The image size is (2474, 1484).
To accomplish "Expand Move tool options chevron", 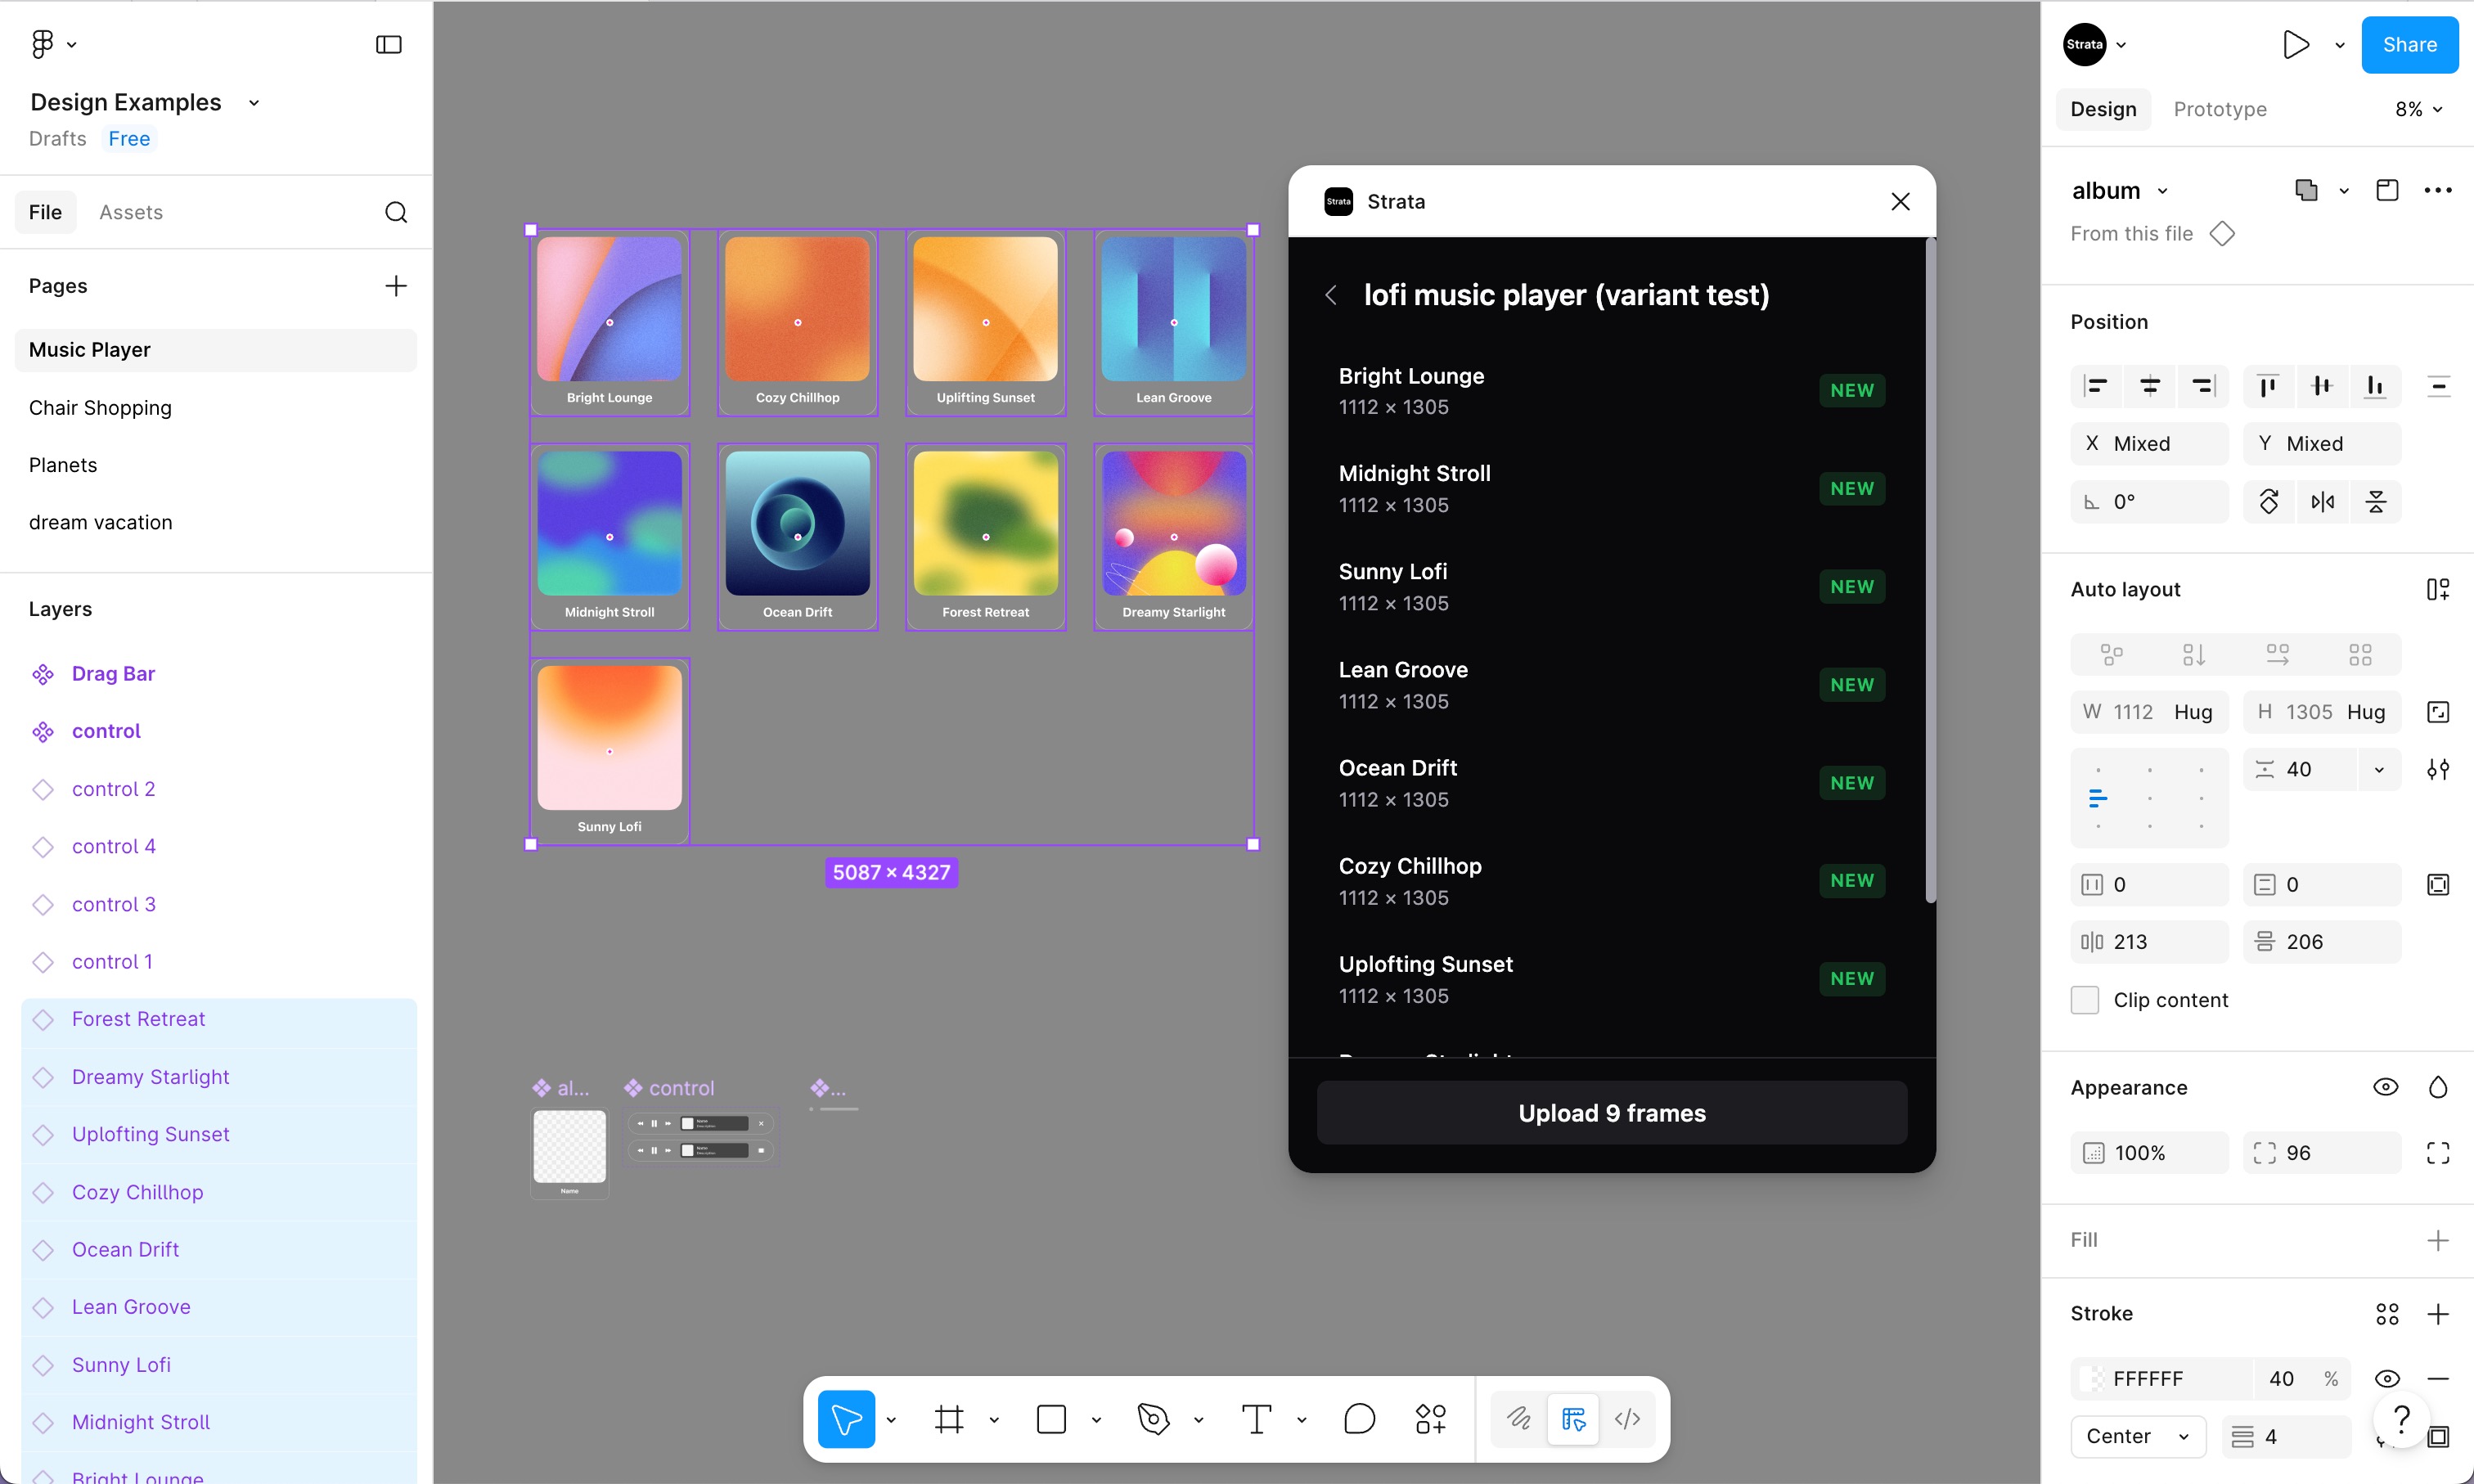I will [891, 1420].
